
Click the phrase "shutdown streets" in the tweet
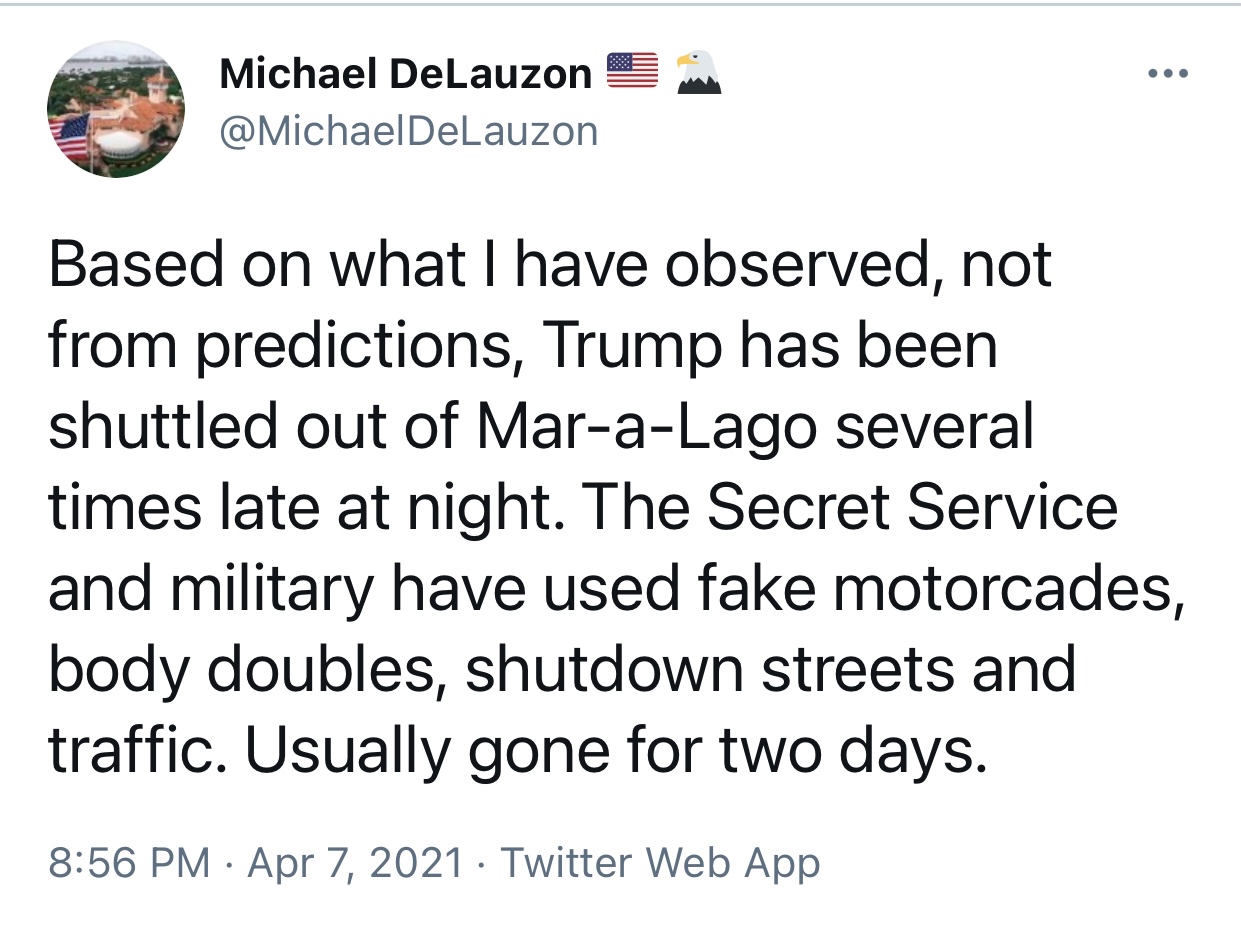pyautogui.click(x=705, y=670)
